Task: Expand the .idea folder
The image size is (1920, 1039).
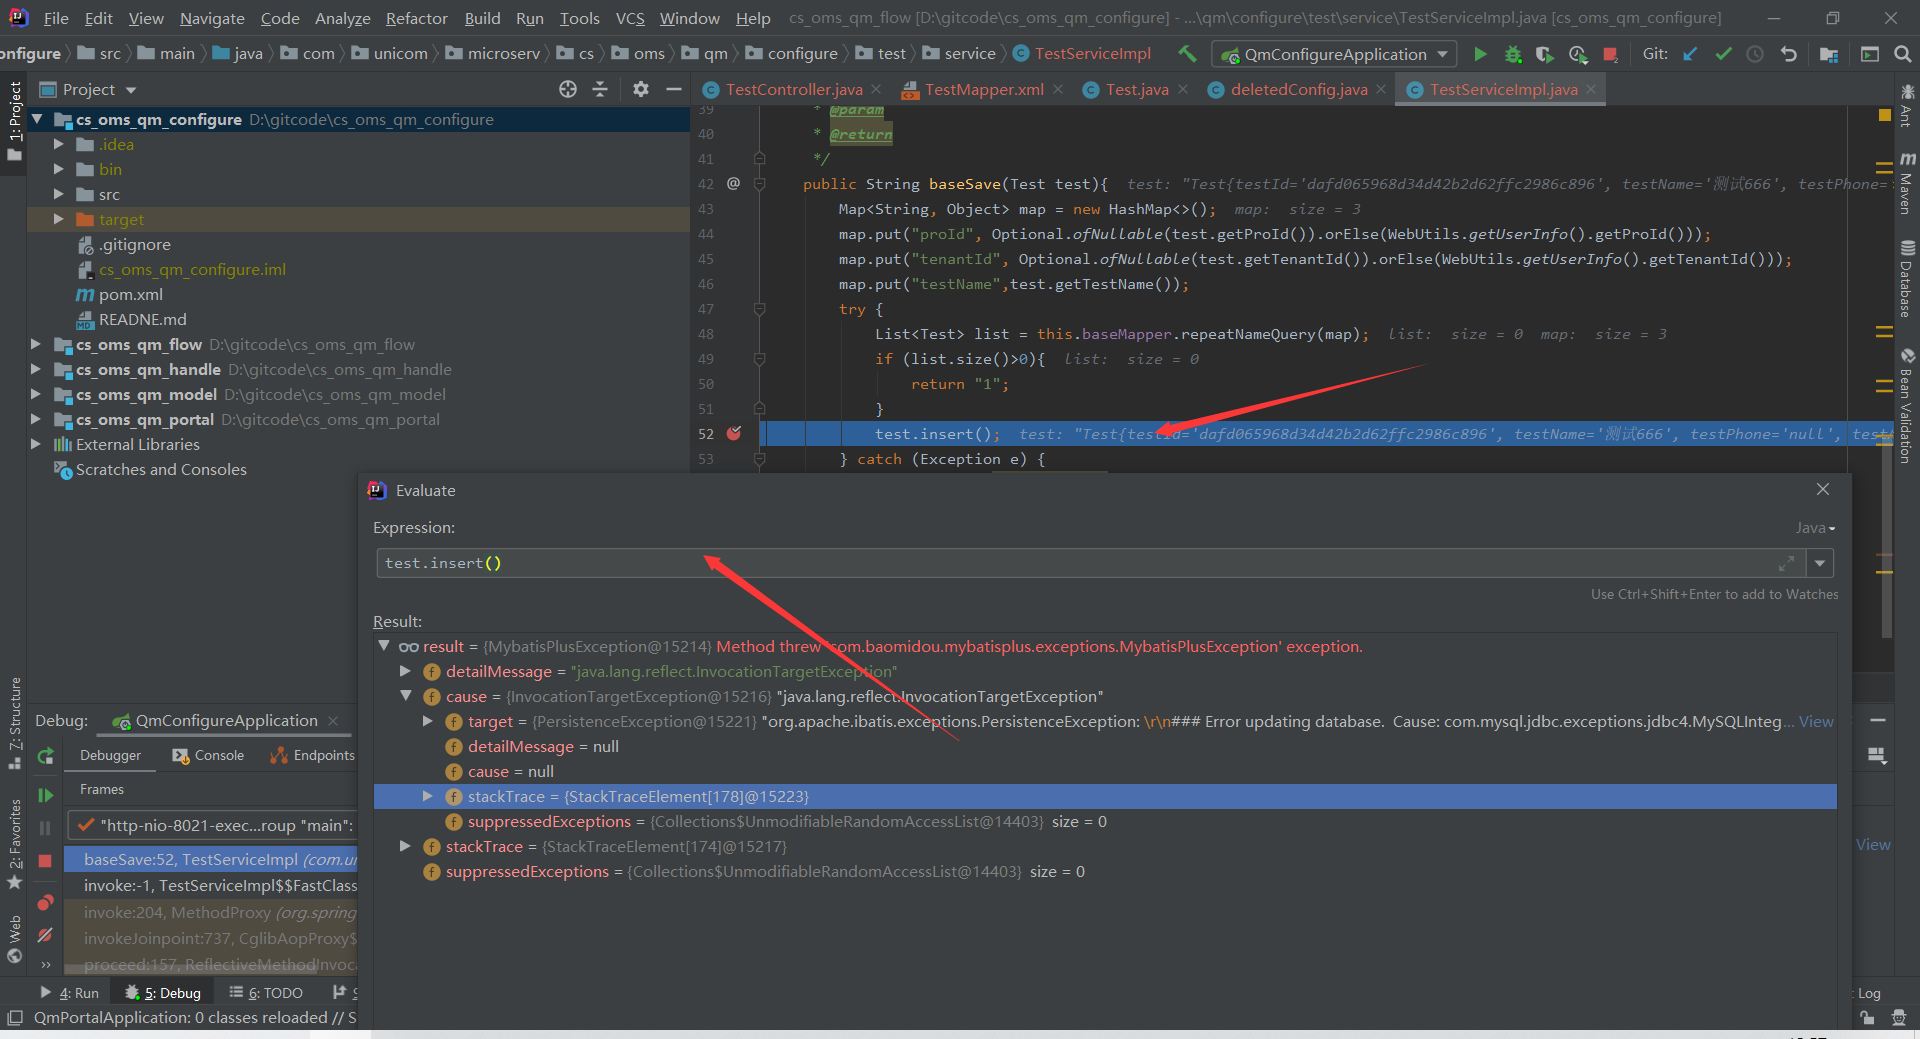Action: [x=58, y=144]
